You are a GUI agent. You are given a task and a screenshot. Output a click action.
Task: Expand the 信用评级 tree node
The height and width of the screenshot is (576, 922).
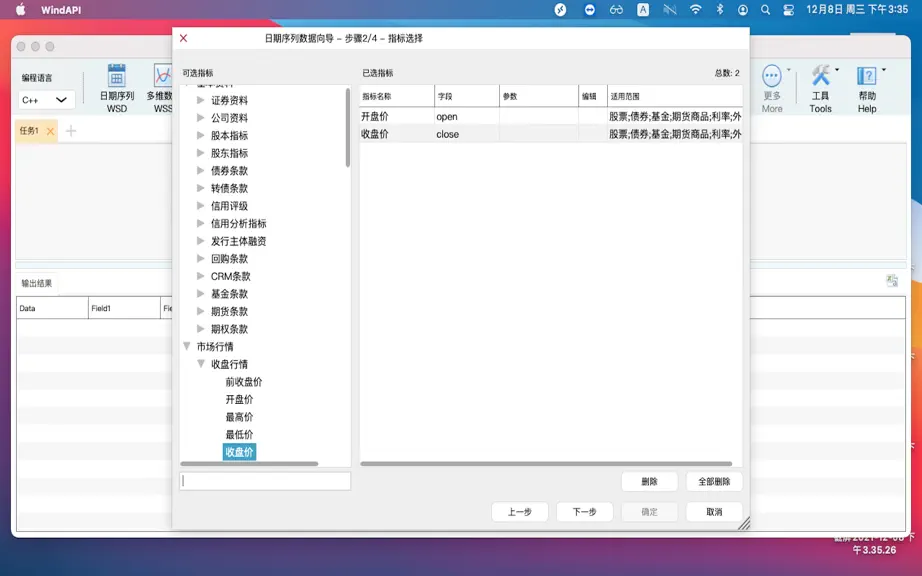click(x=201, y=206)
